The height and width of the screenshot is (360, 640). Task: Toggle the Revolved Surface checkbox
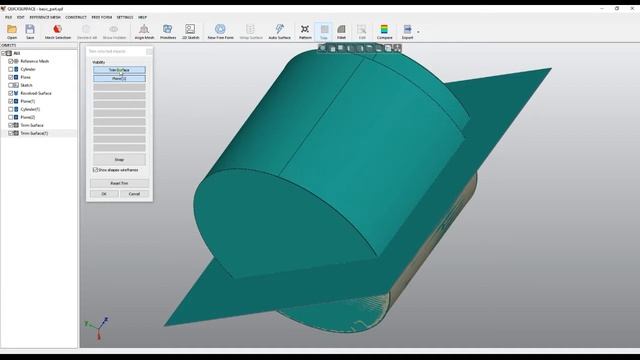11,93
